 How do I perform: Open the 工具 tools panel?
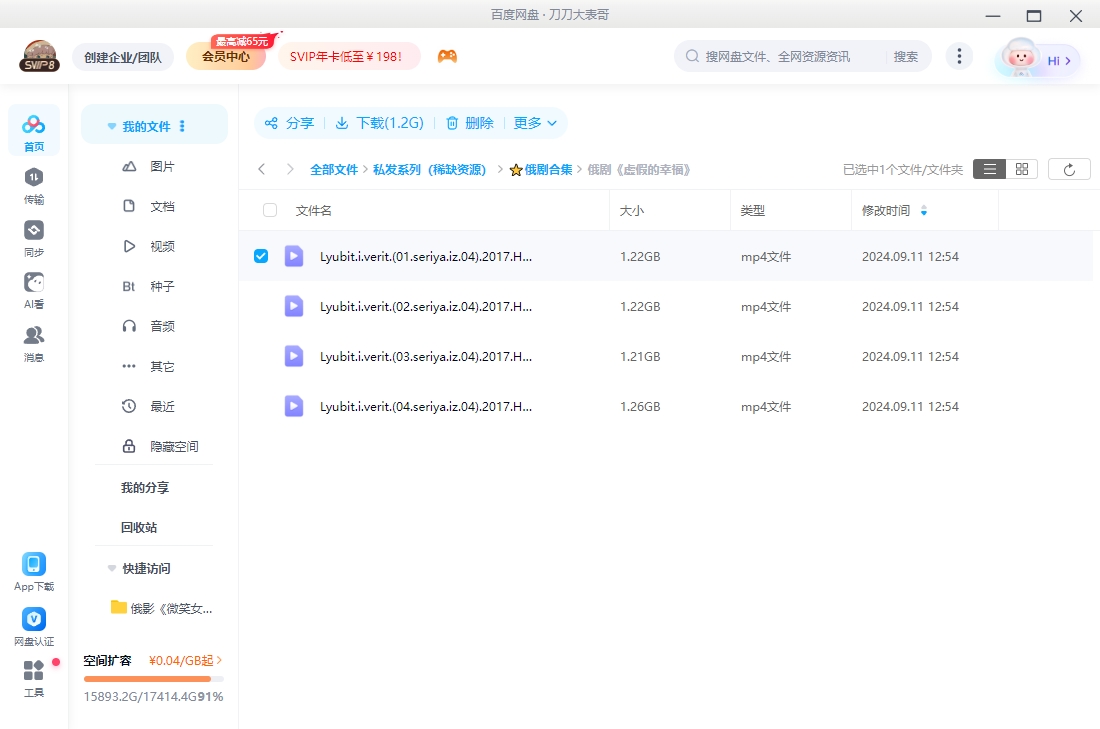(x=33, y=676)
